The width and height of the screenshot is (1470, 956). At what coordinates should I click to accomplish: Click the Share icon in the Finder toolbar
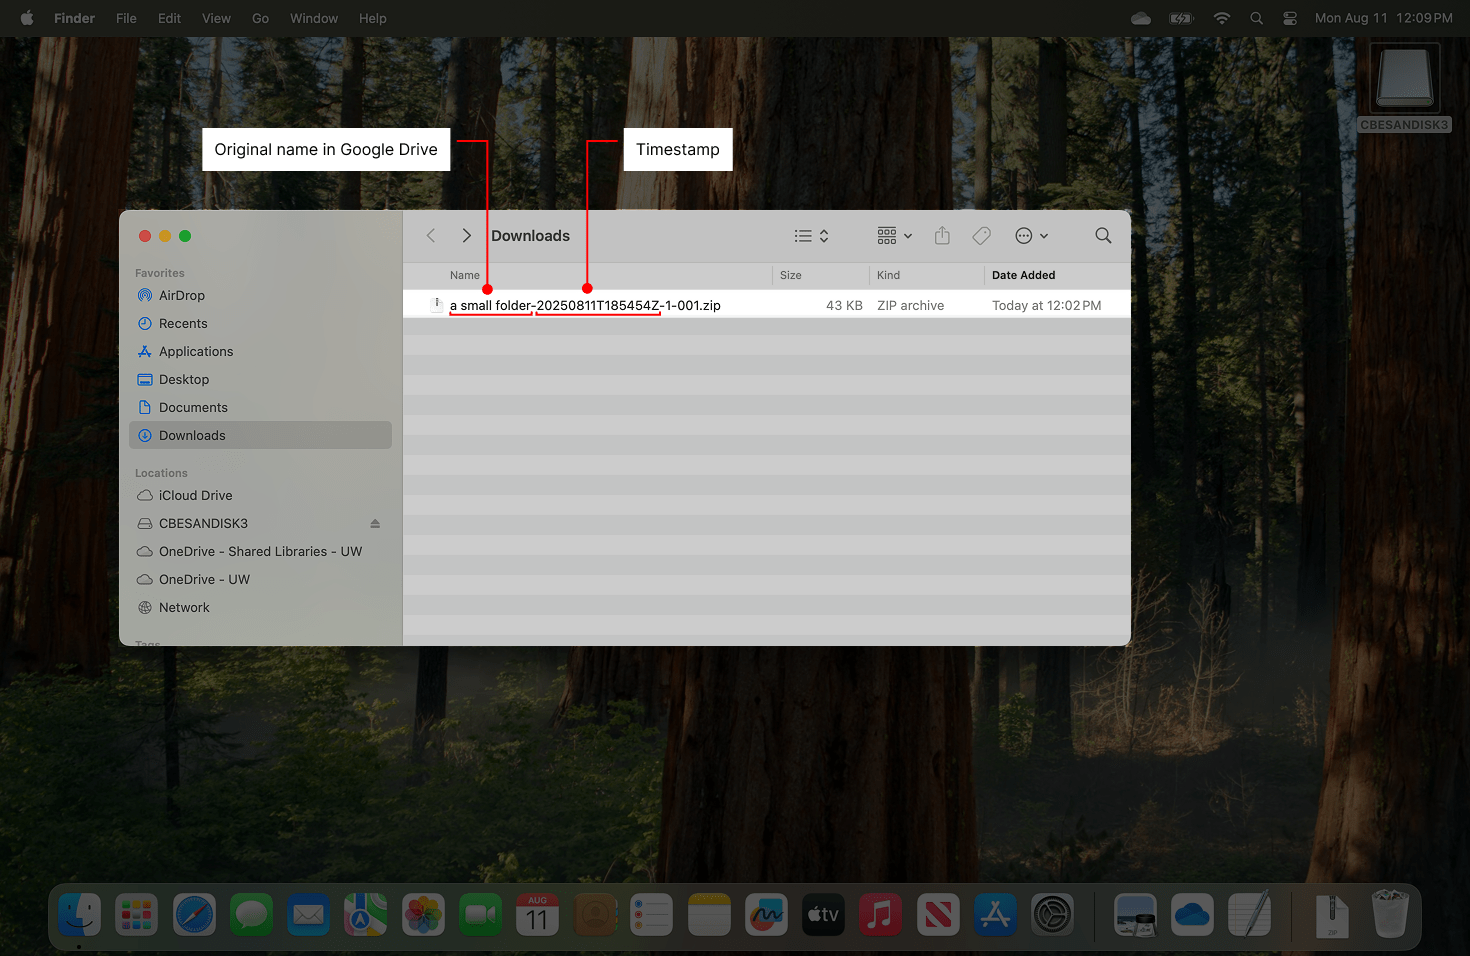(x=941, y=235)
